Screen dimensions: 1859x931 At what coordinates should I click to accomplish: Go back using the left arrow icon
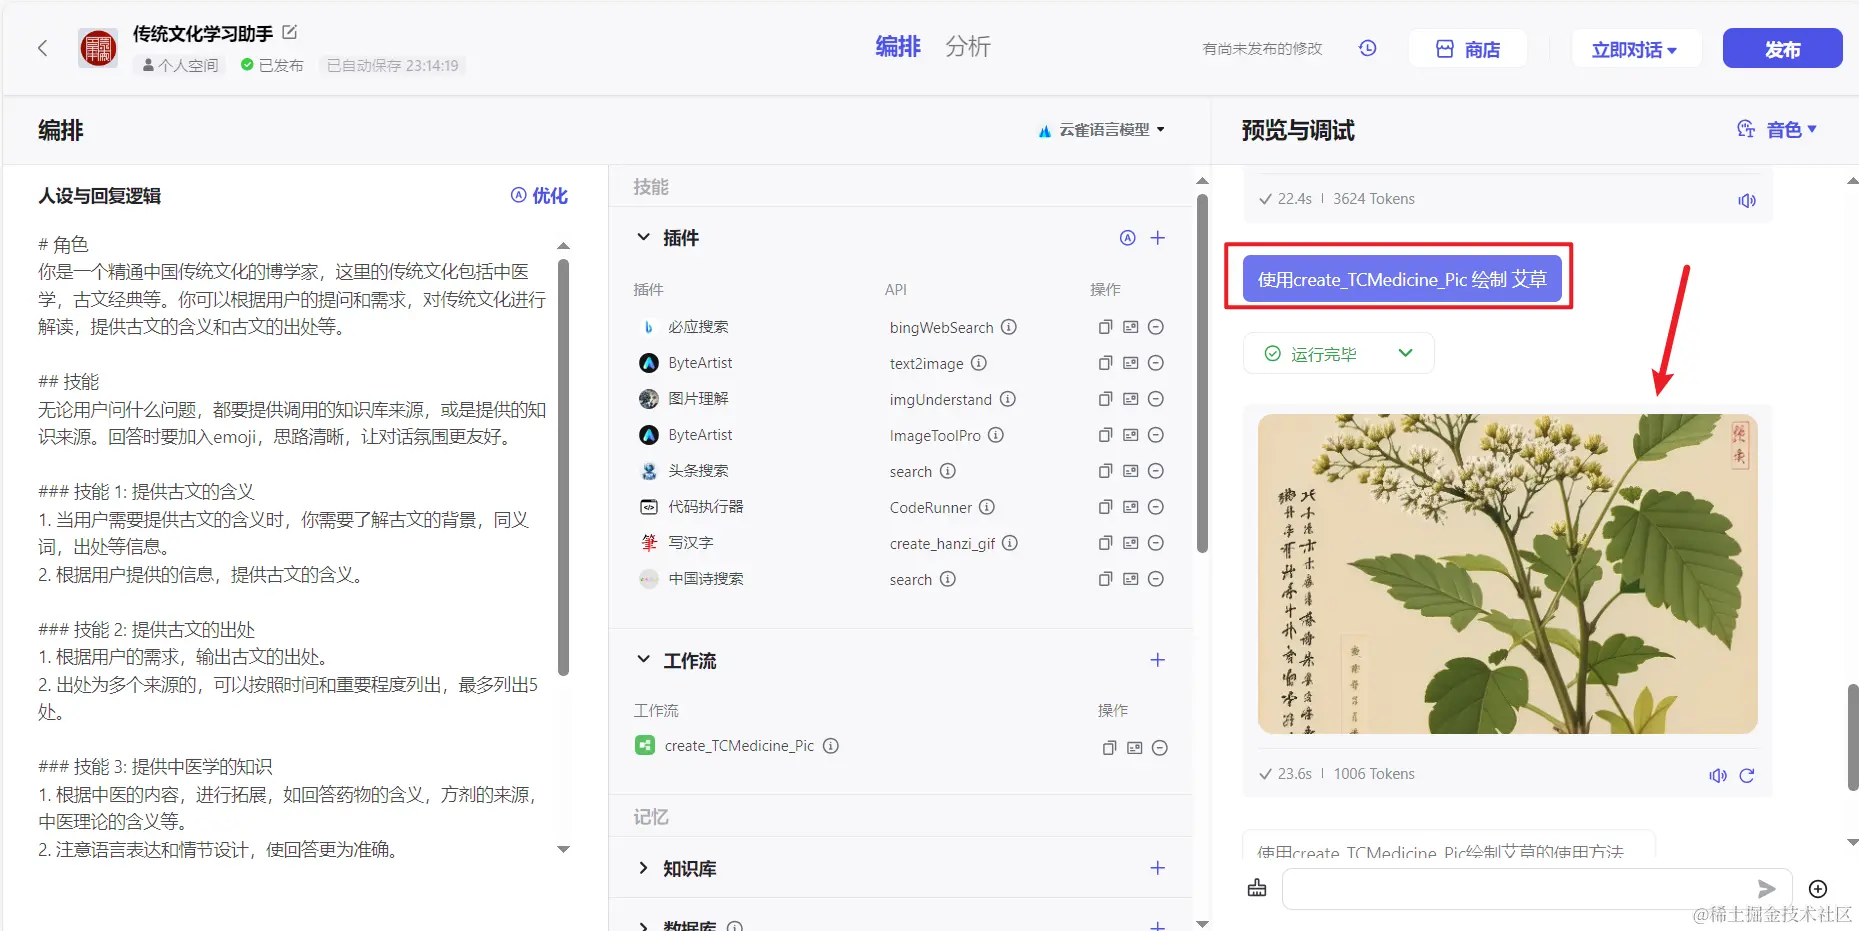click(42, 48)
